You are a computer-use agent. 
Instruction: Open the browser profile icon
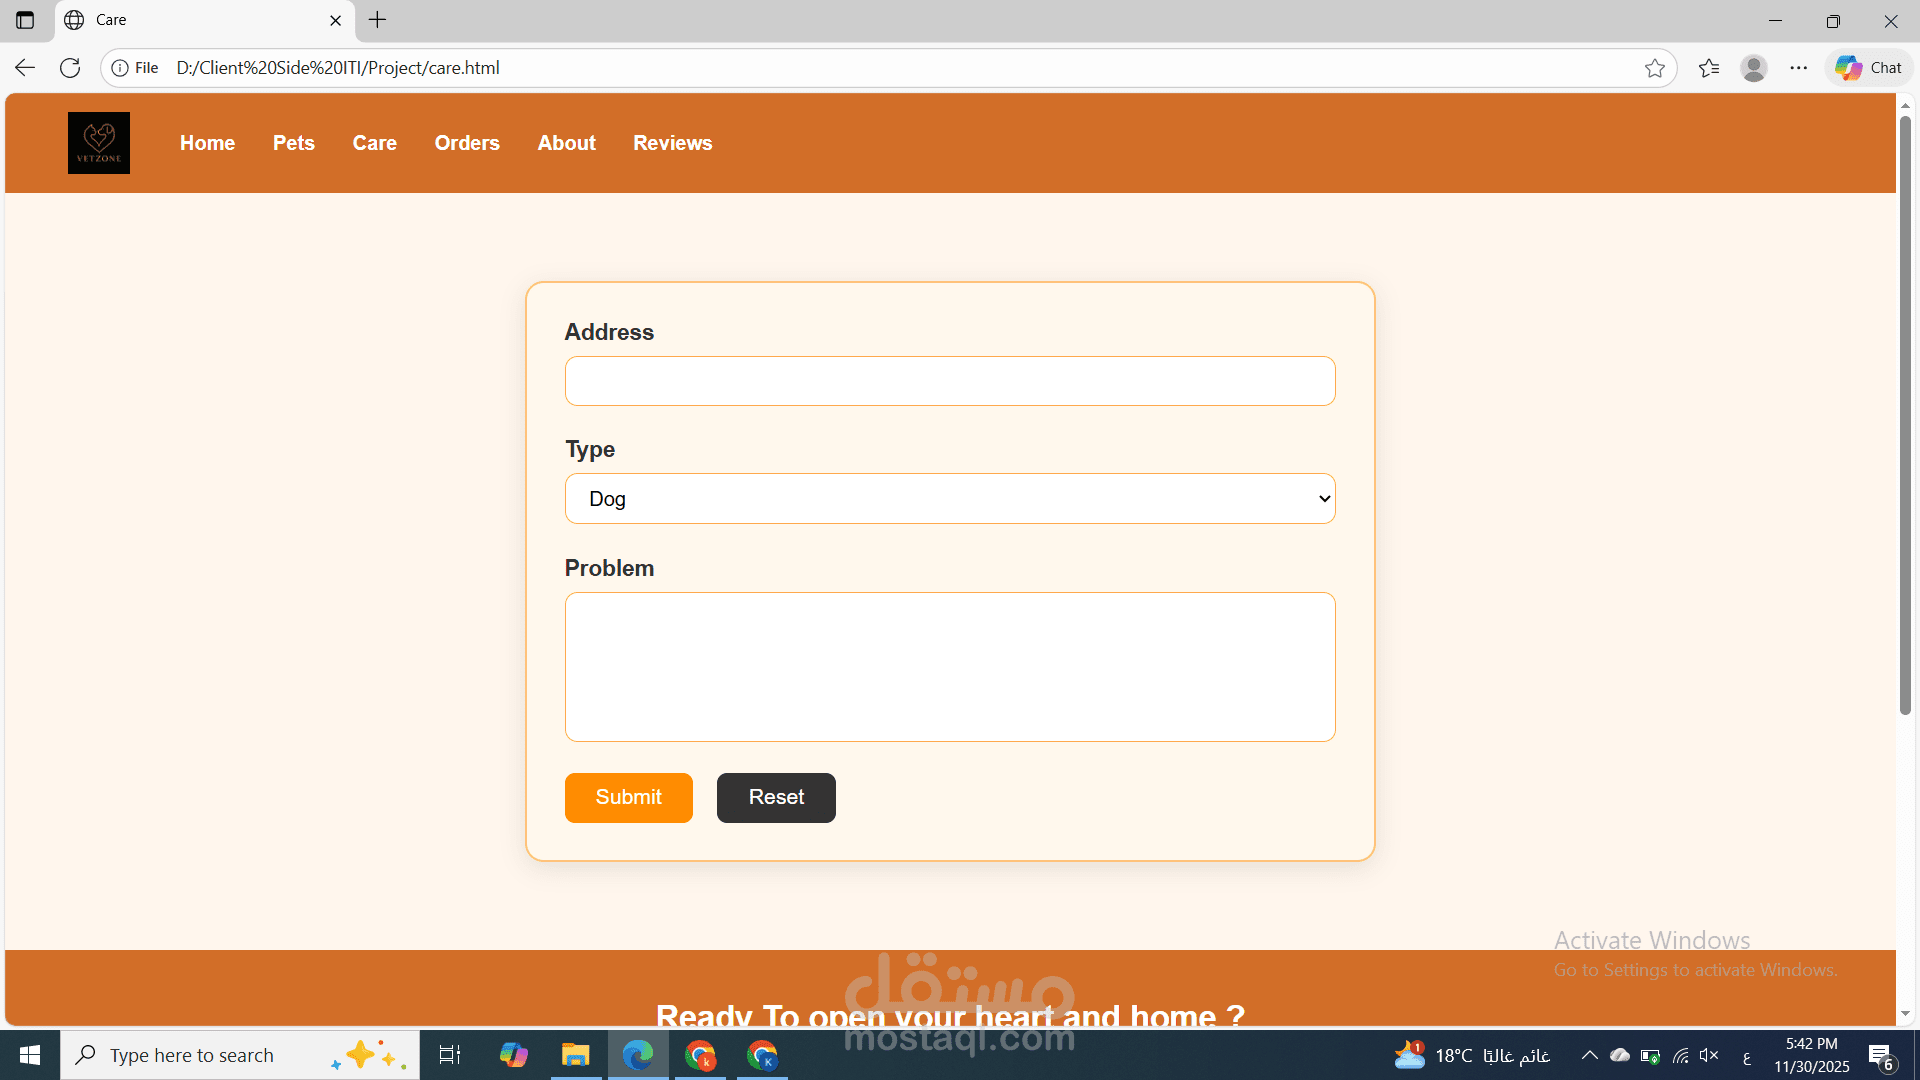[x=1753, y=68]
